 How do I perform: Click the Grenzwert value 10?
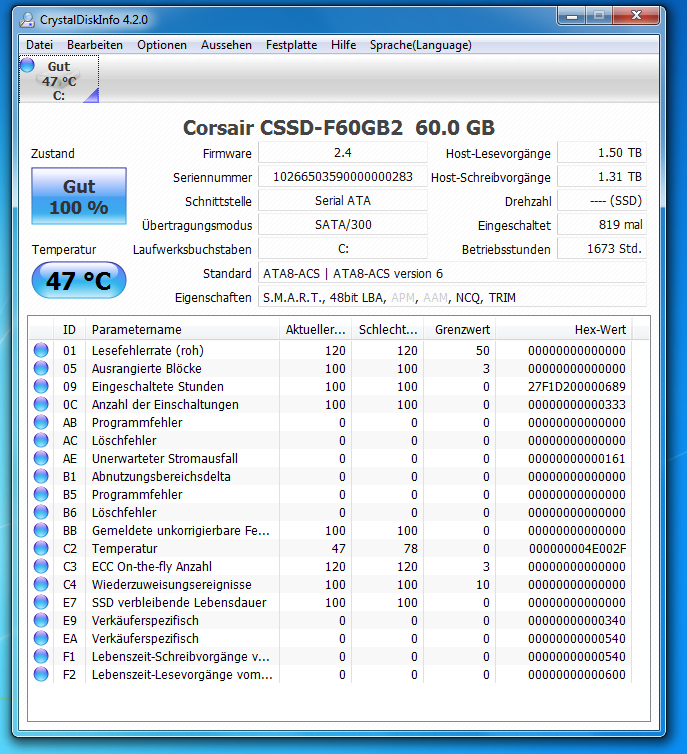click(x=483, y=585)
